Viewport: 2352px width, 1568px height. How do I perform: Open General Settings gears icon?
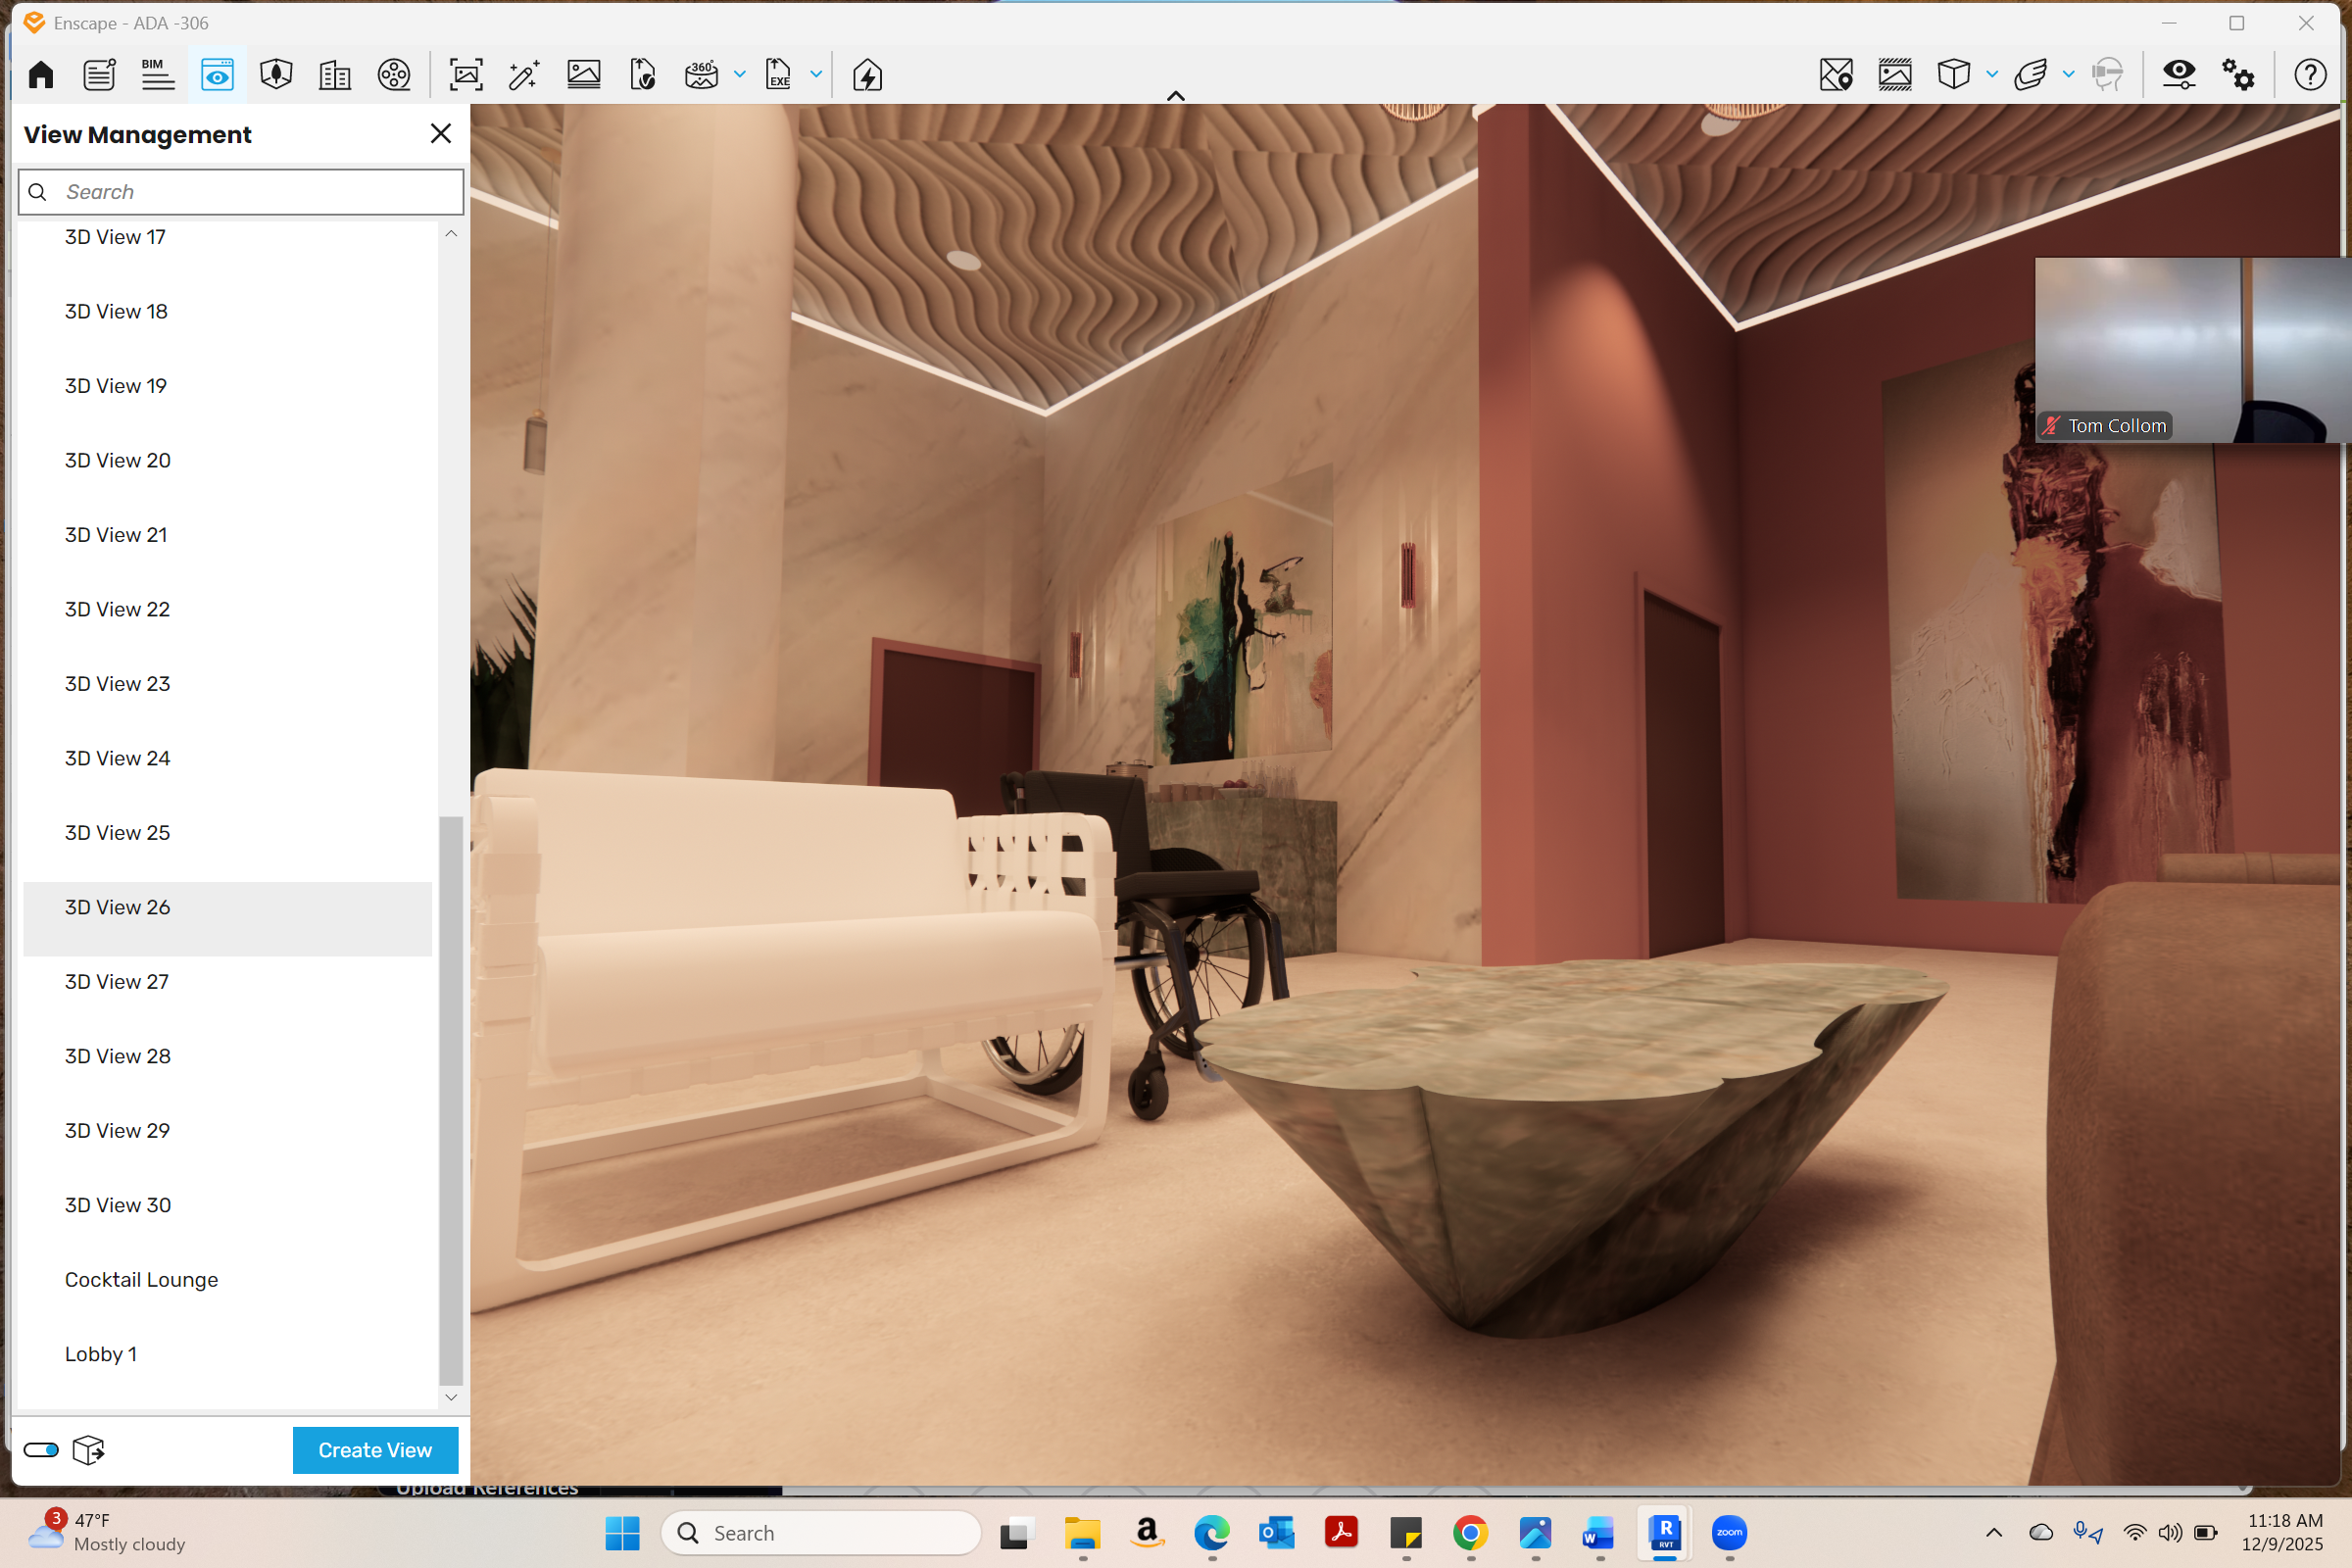click(2238, 75)
